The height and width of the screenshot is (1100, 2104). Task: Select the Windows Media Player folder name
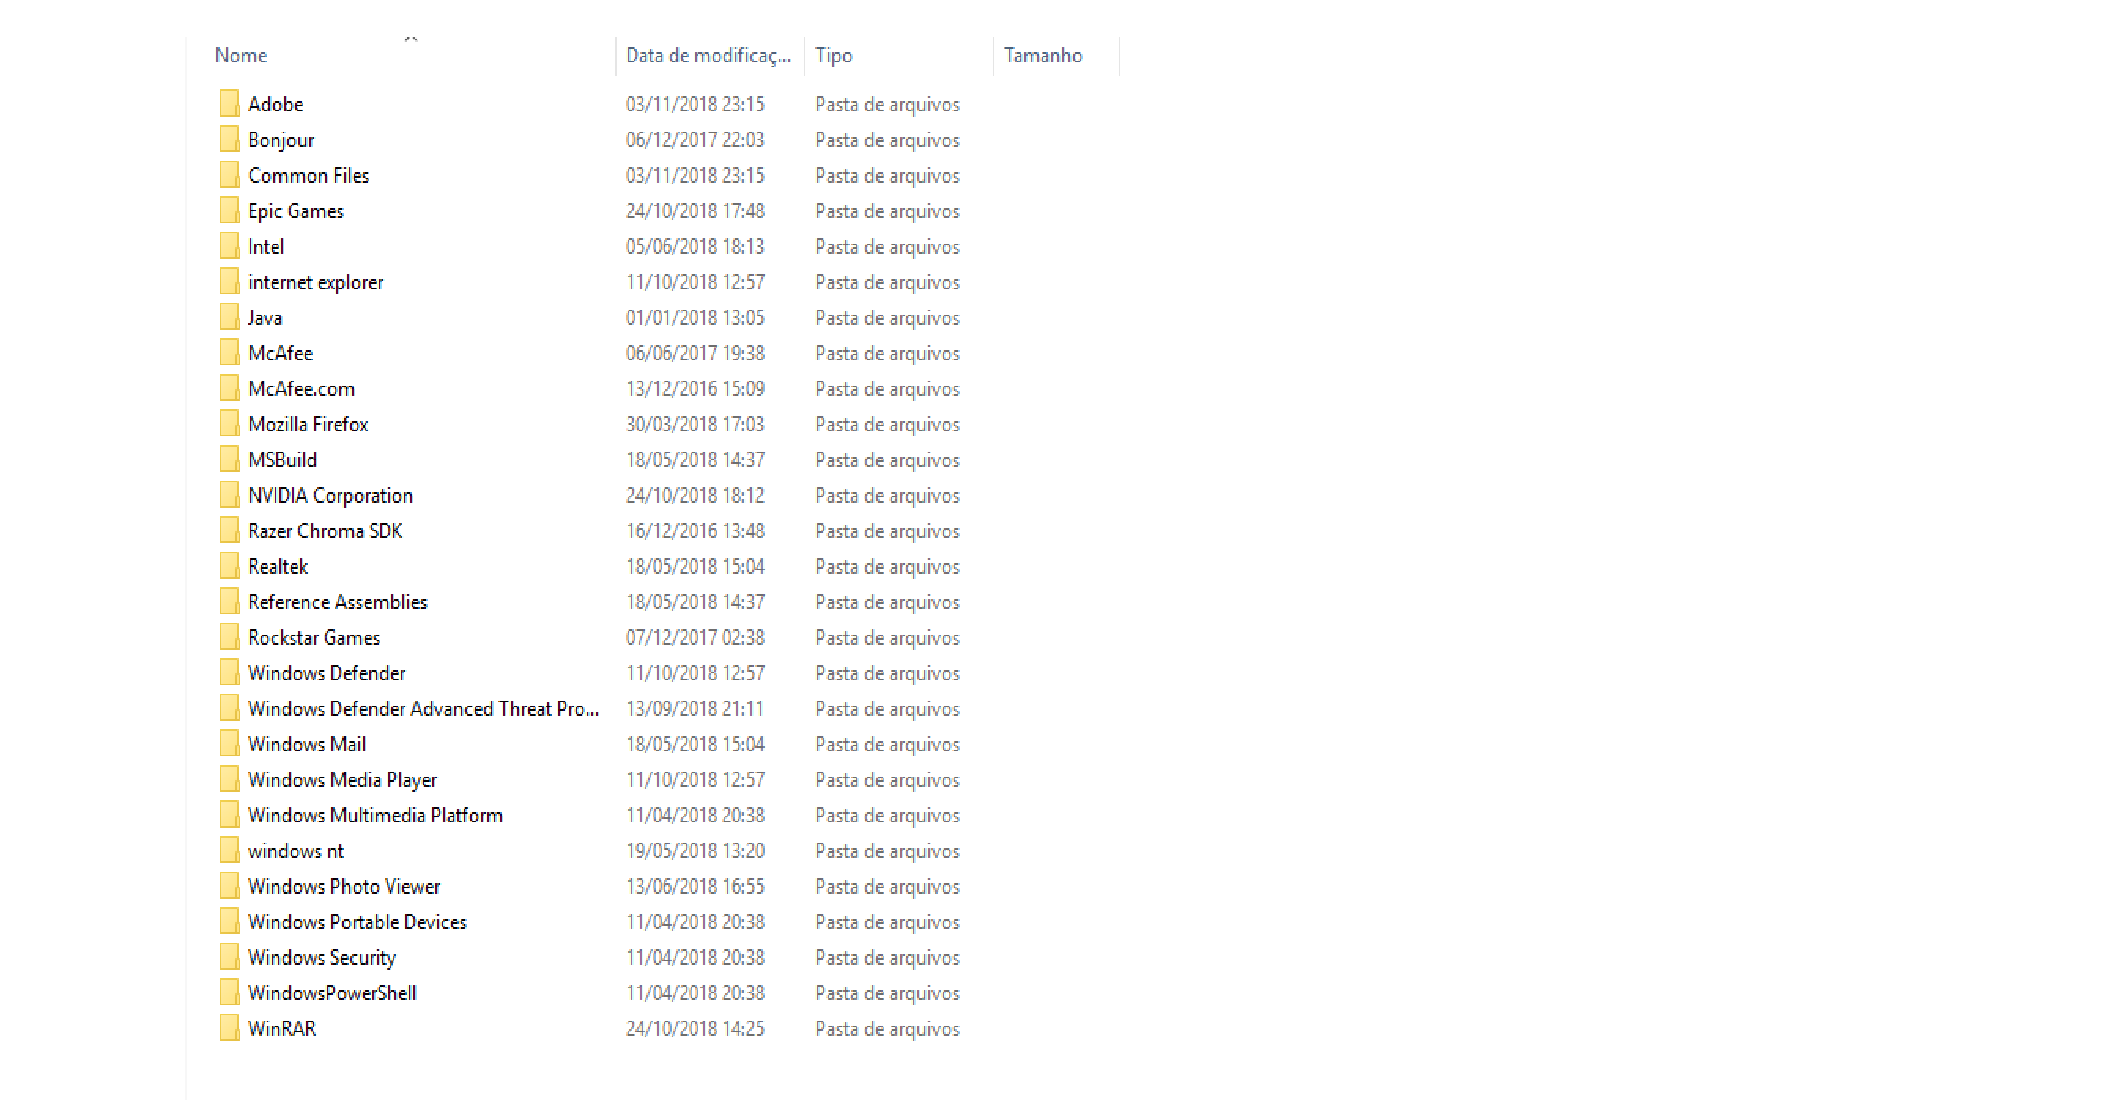(x=343, y=780)
